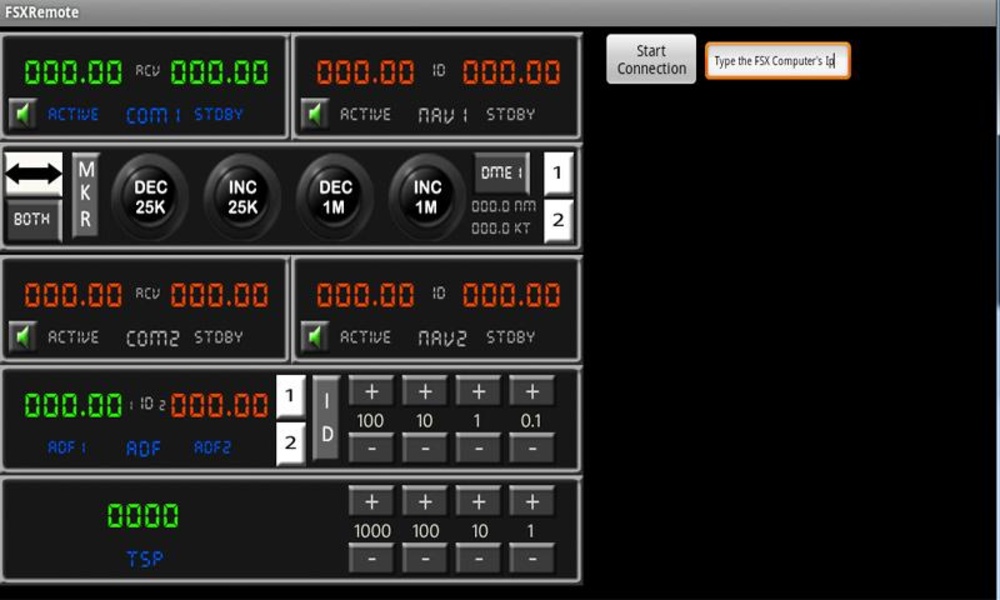Viewport: 1000px width, 600px height.
Task: Decrease ADF frequency by 100
Action: coord(371,448)
